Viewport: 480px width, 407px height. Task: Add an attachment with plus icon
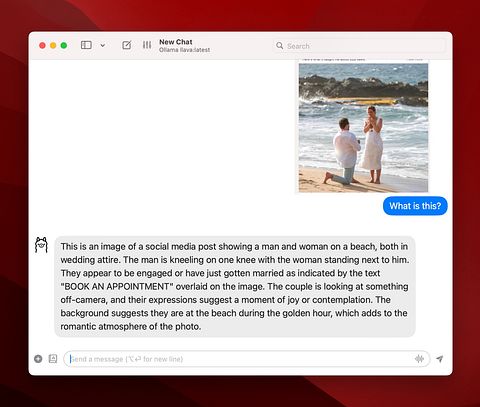point(38,359)
